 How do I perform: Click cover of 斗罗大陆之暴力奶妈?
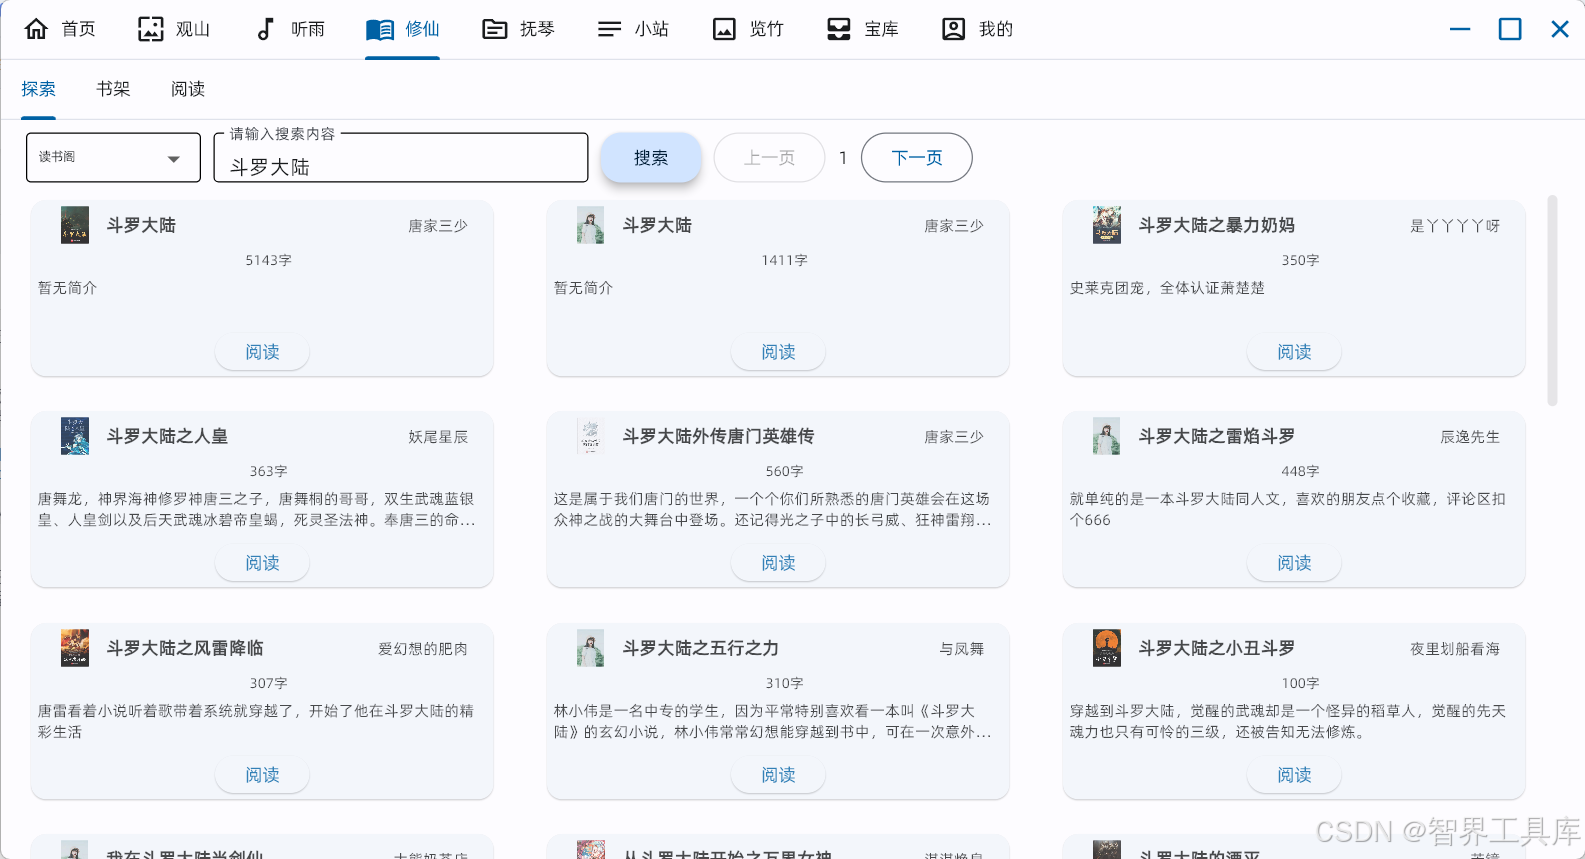click(x=1107, y=225)
